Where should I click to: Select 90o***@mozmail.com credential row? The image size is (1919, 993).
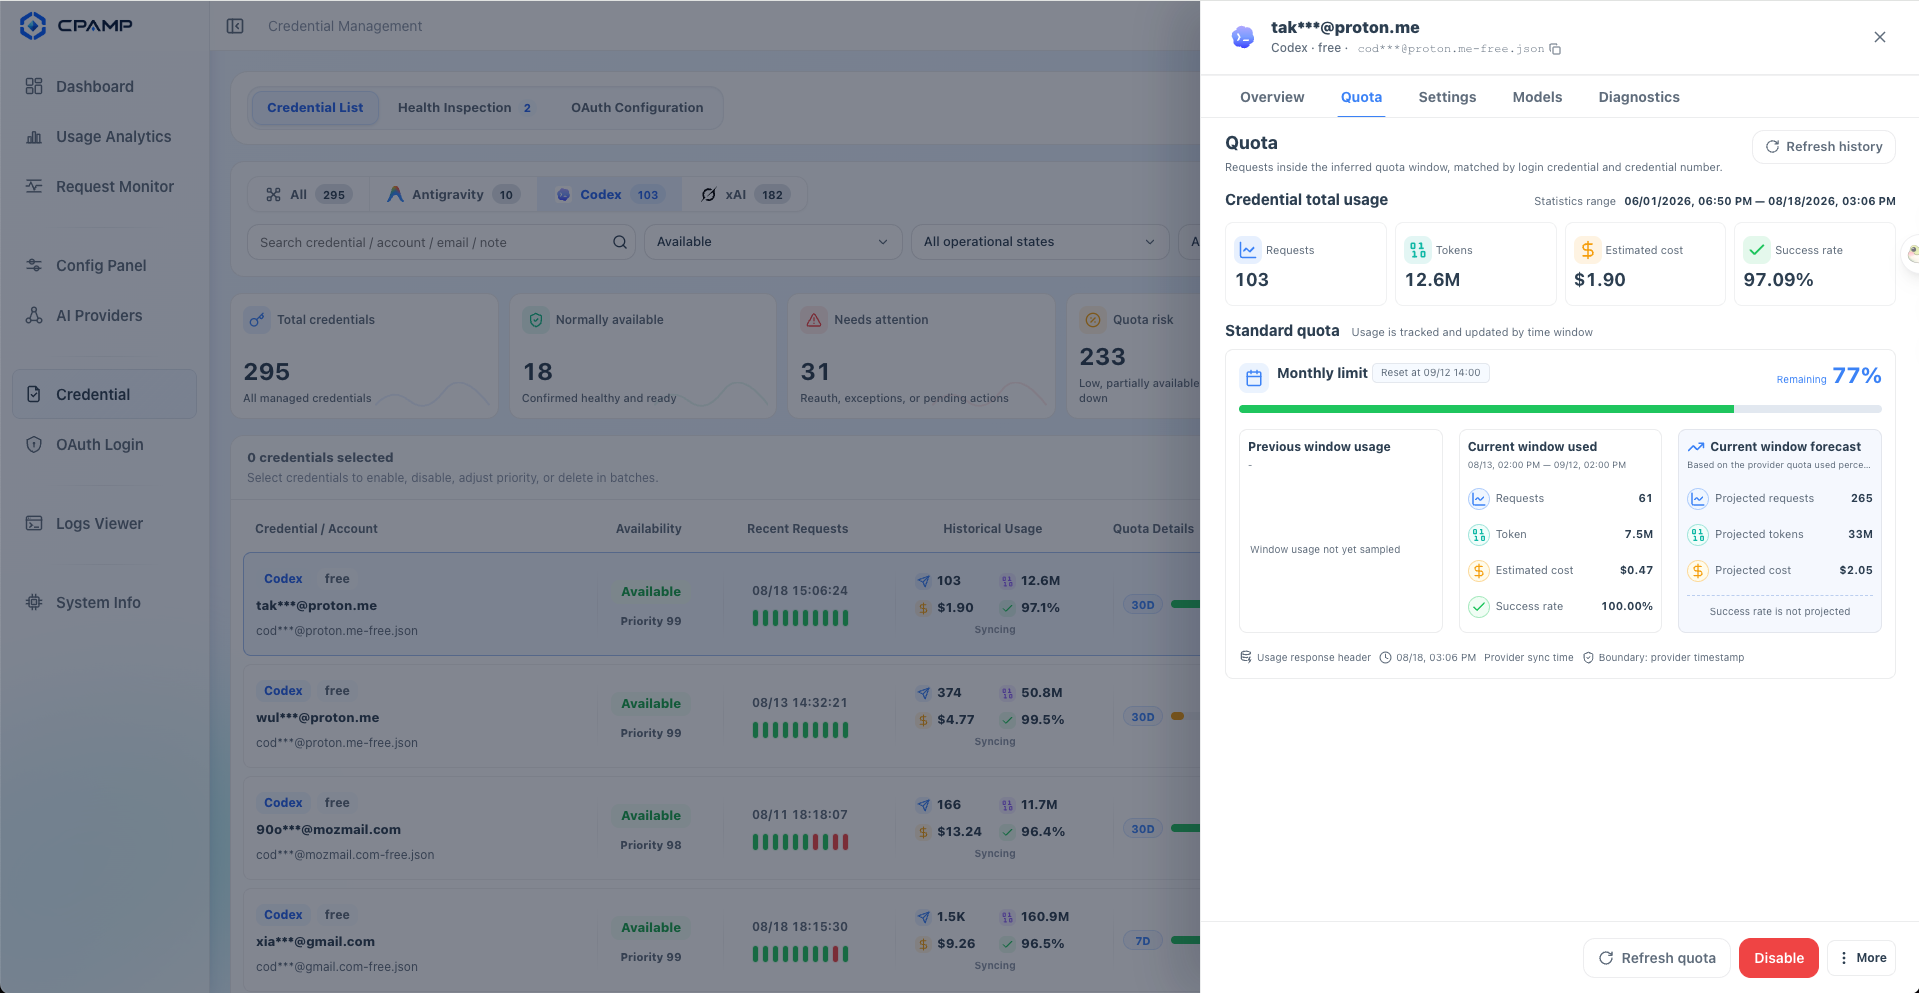[721, 828]
